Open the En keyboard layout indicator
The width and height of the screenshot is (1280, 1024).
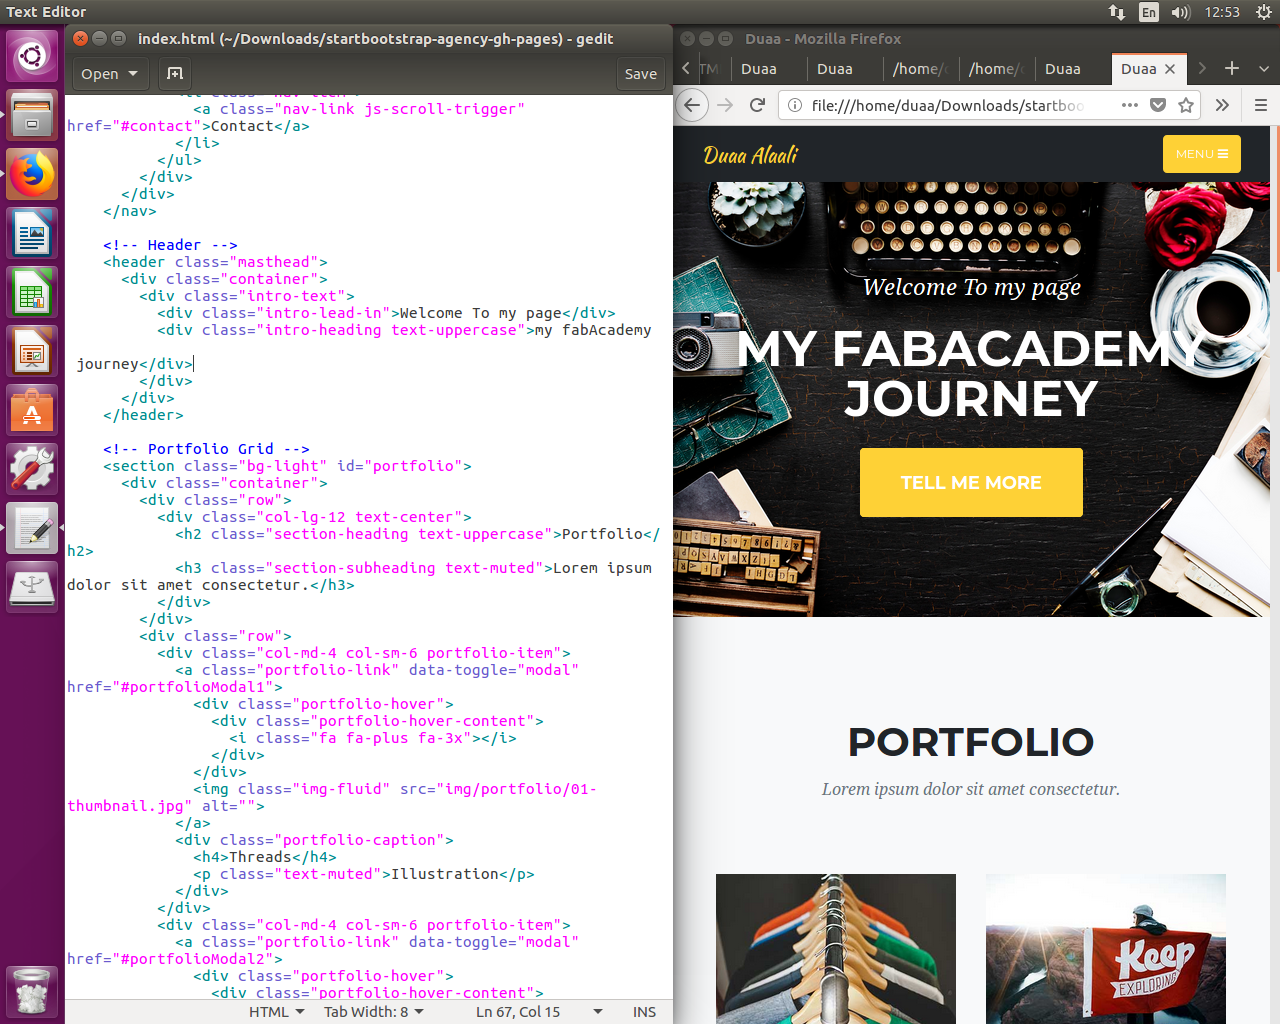tap(1149, 12)
